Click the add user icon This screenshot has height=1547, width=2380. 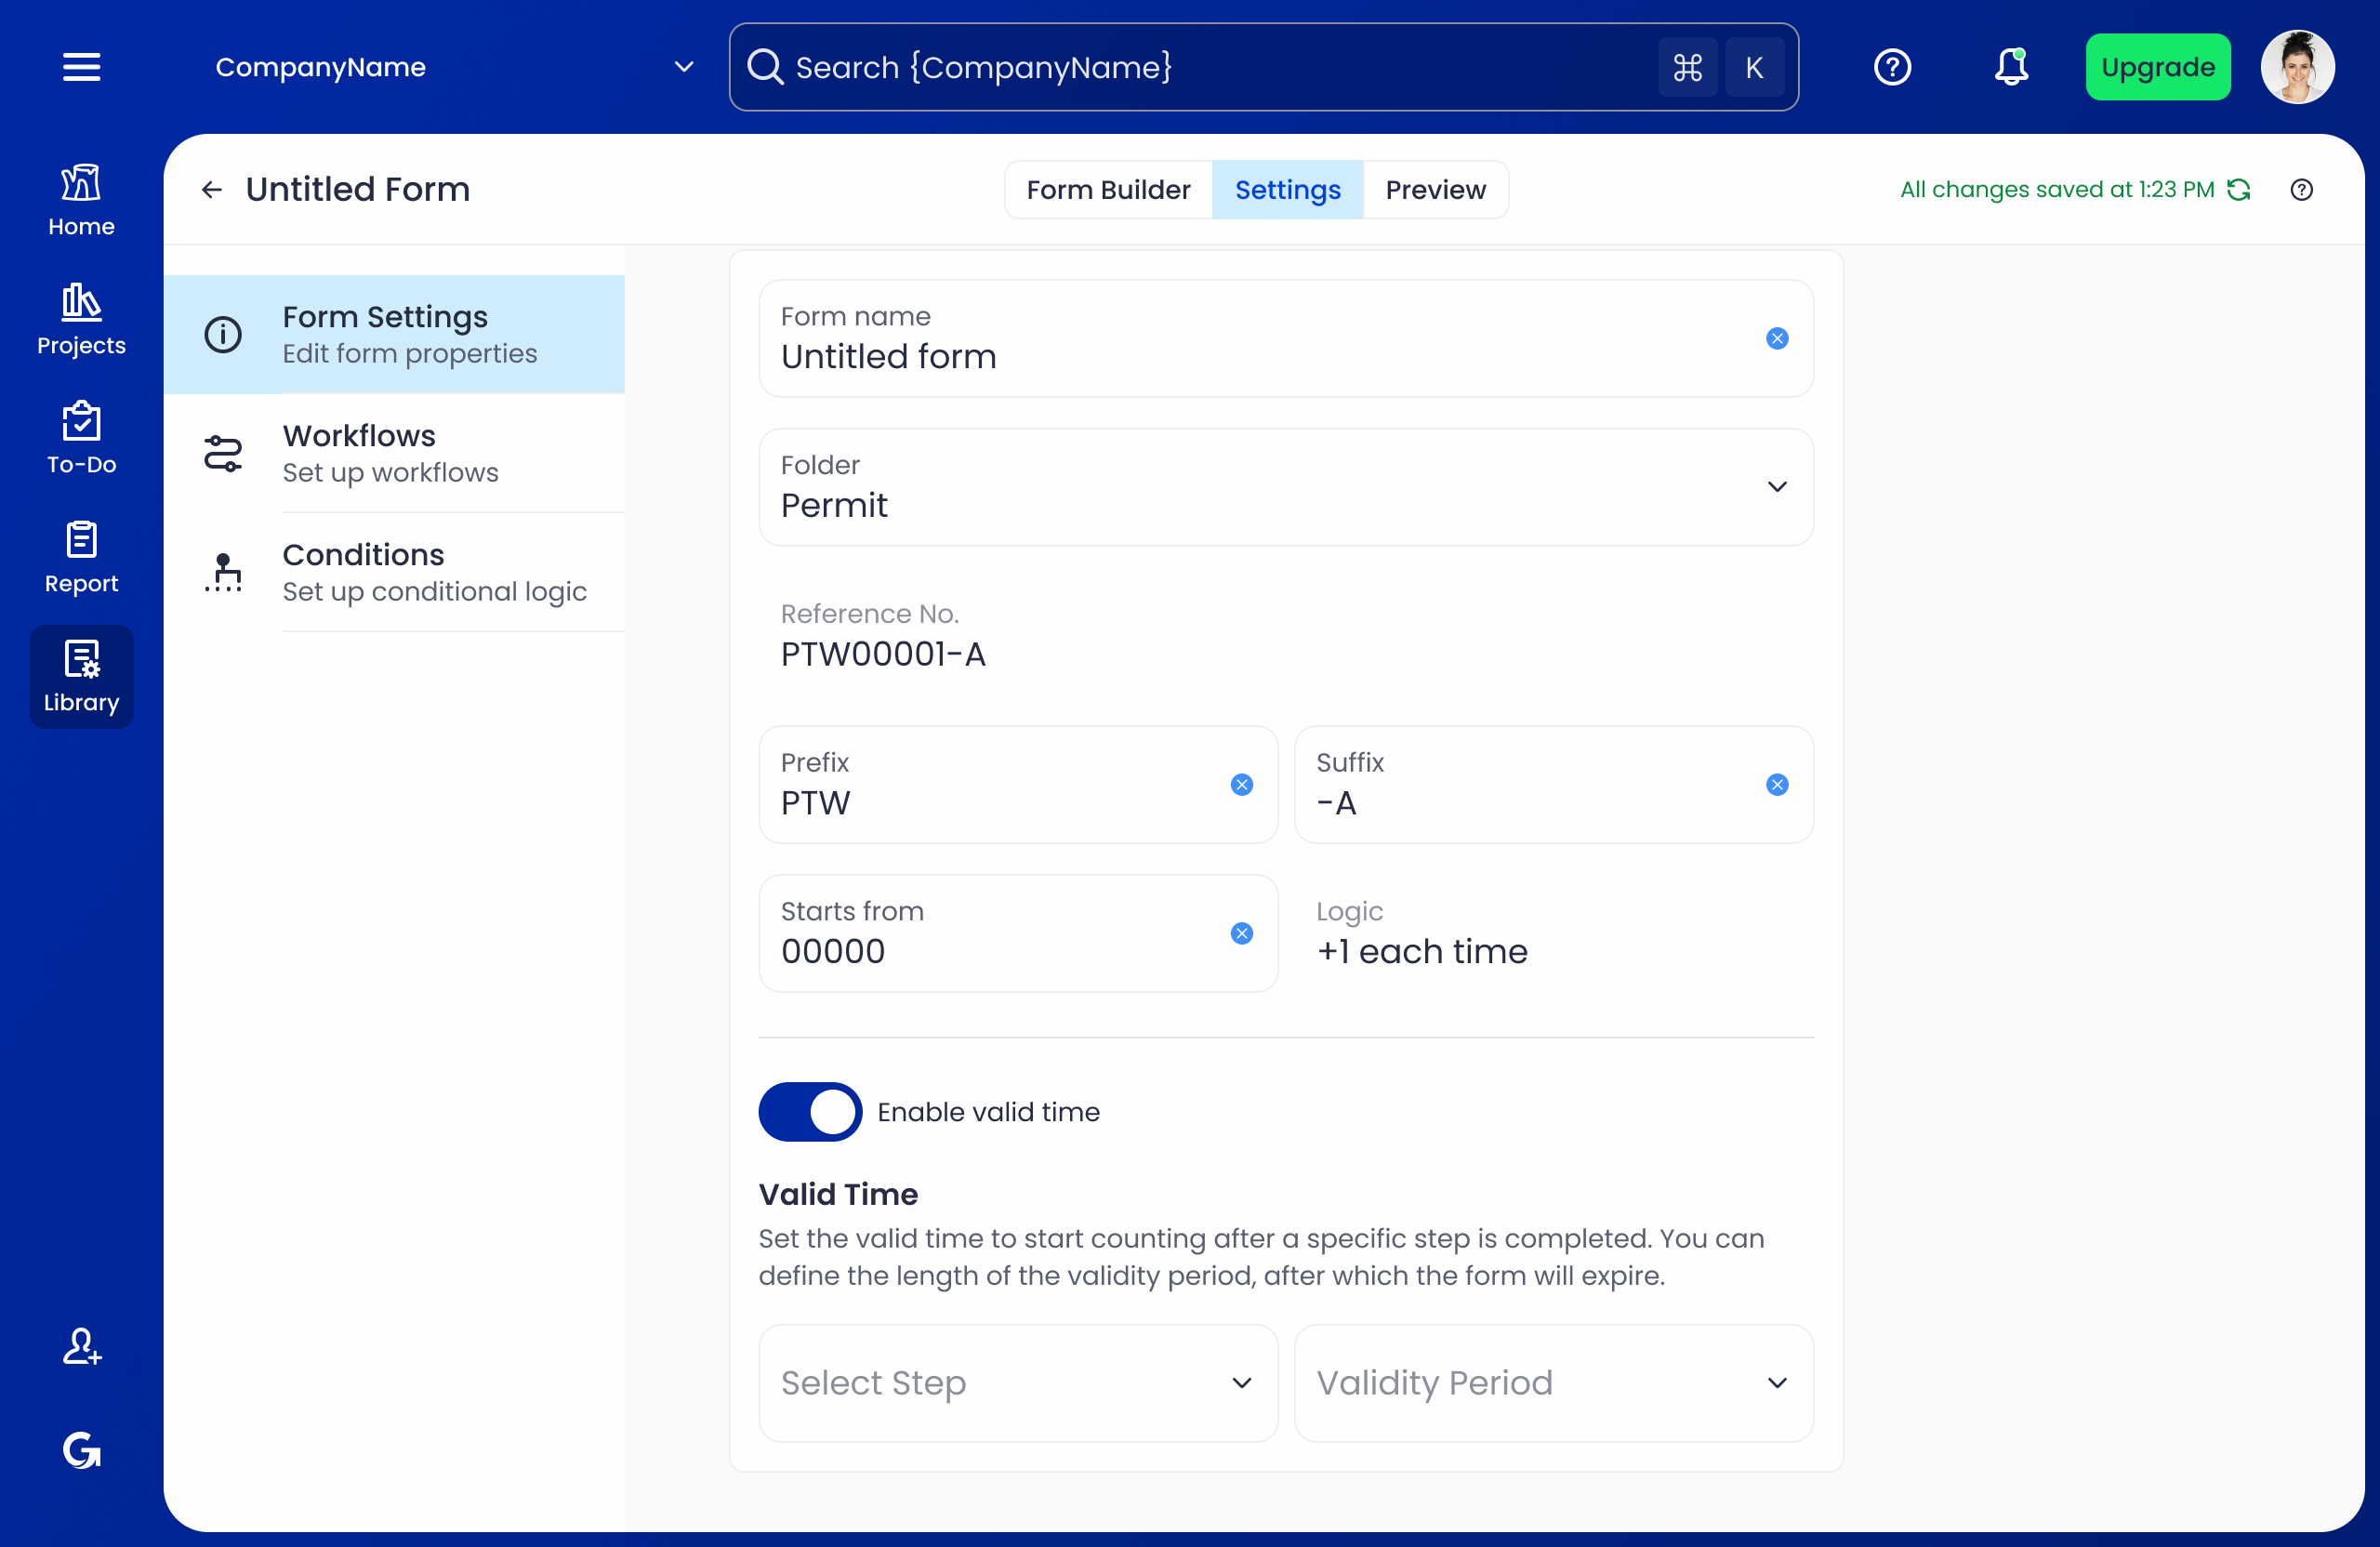tap(81, 1346)
